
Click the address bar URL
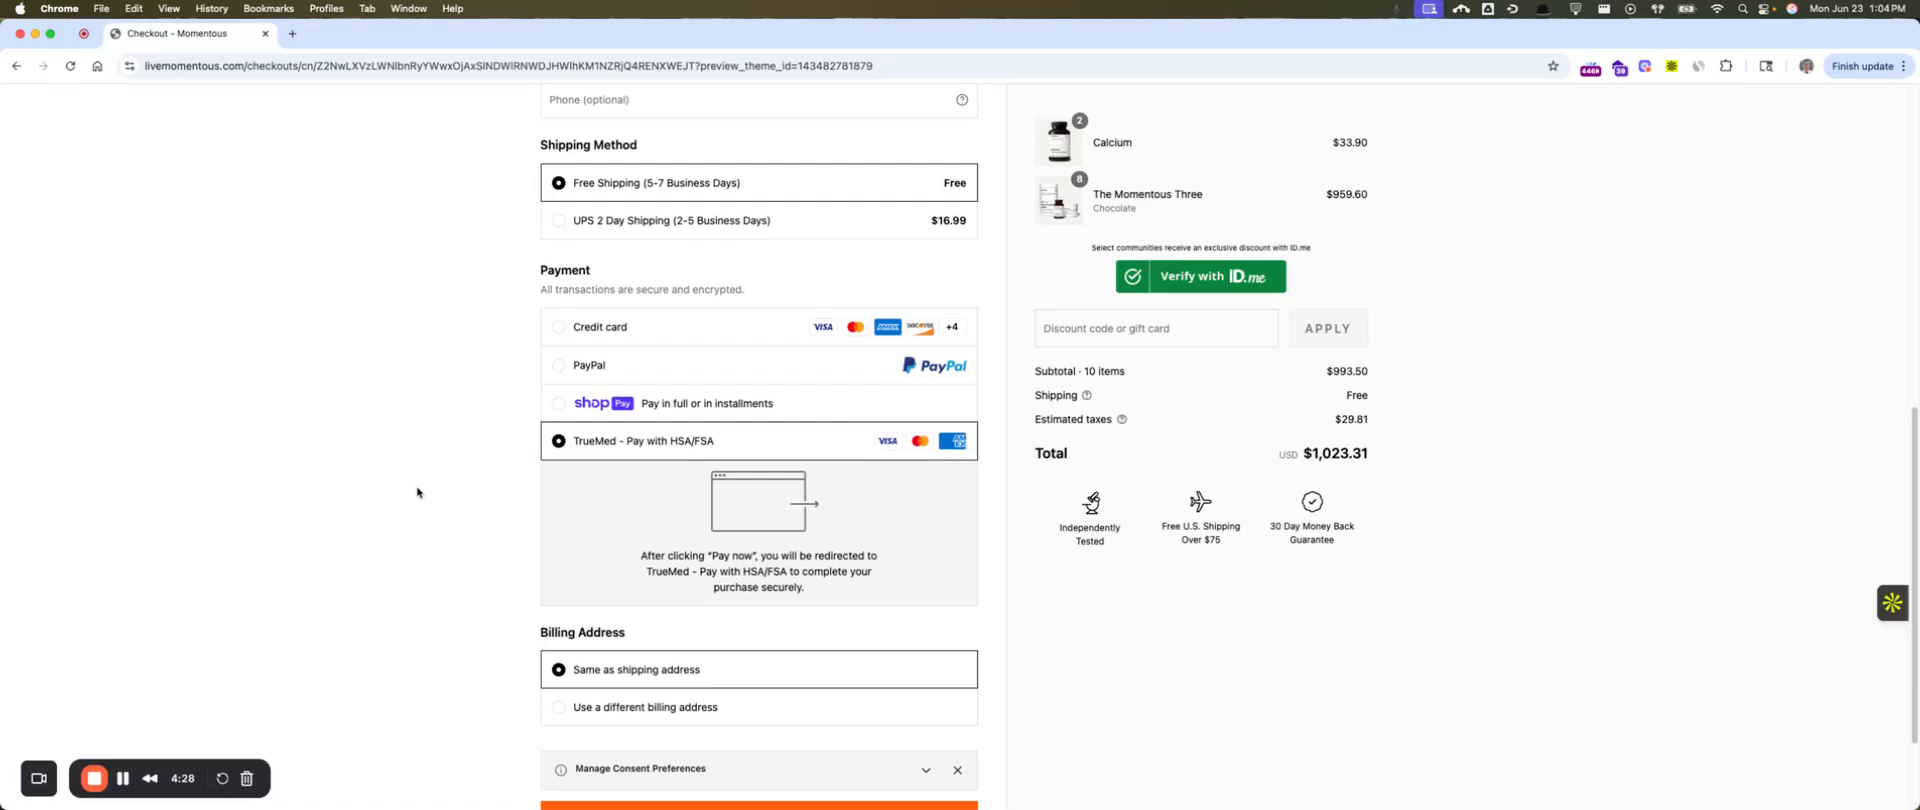coord(508,66)
